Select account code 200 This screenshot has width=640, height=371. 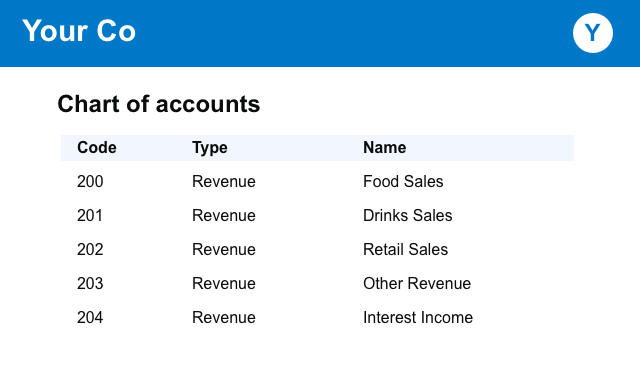pos(90,182)
